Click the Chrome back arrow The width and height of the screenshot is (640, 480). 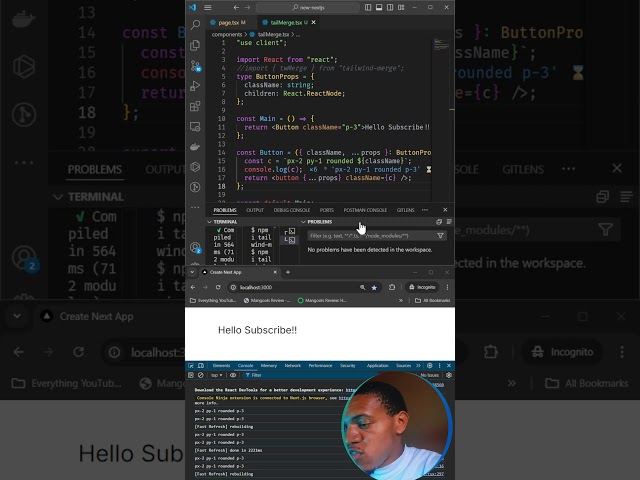click(193, 288)
